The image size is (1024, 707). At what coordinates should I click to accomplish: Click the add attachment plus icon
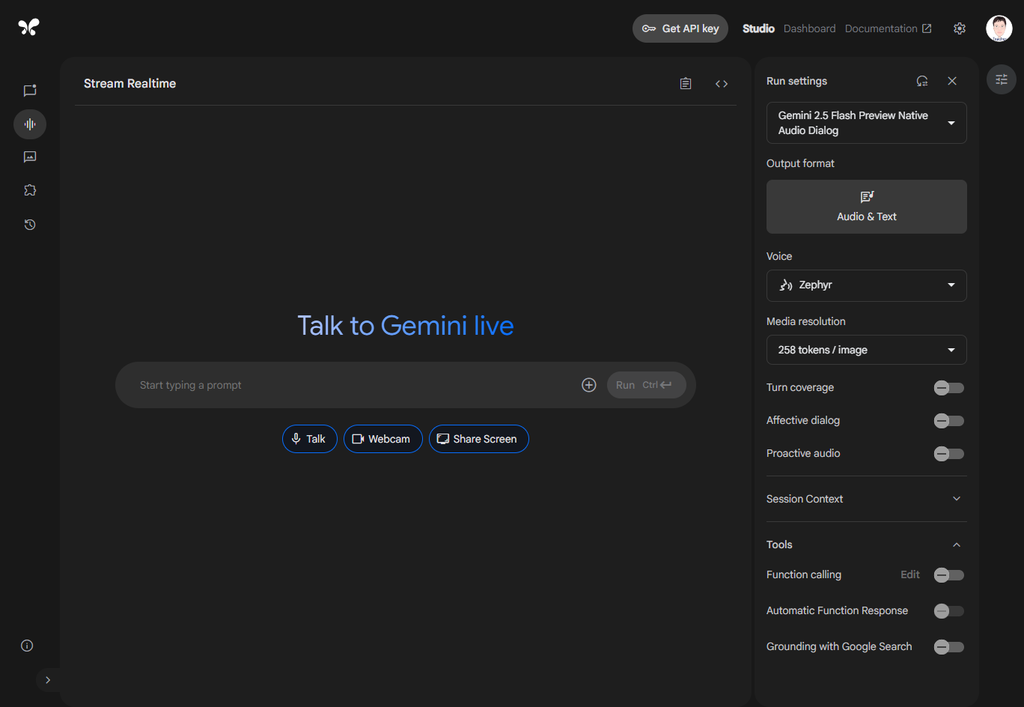point(588,385)
